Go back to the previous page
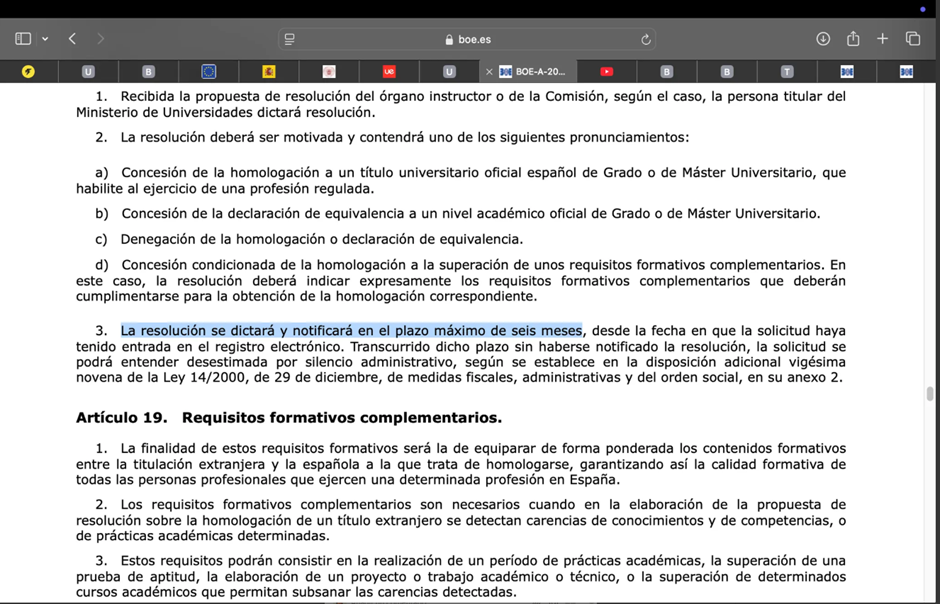 tap(73, 39)
